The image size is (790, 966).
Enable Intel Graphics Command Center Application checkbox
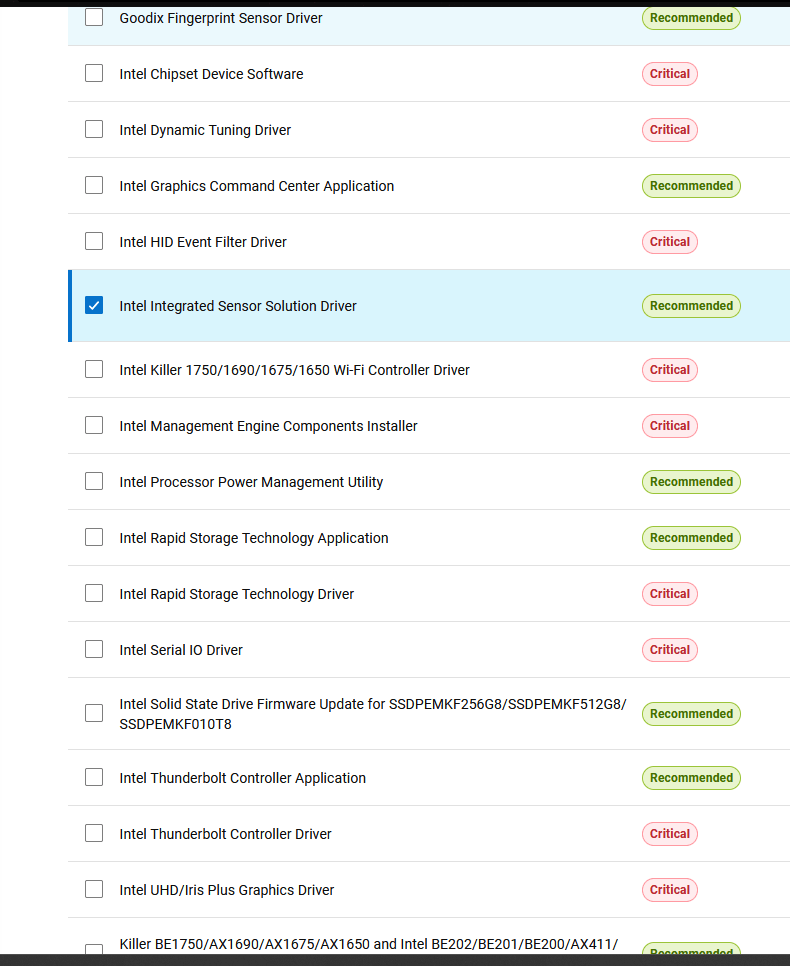[94, 185]
